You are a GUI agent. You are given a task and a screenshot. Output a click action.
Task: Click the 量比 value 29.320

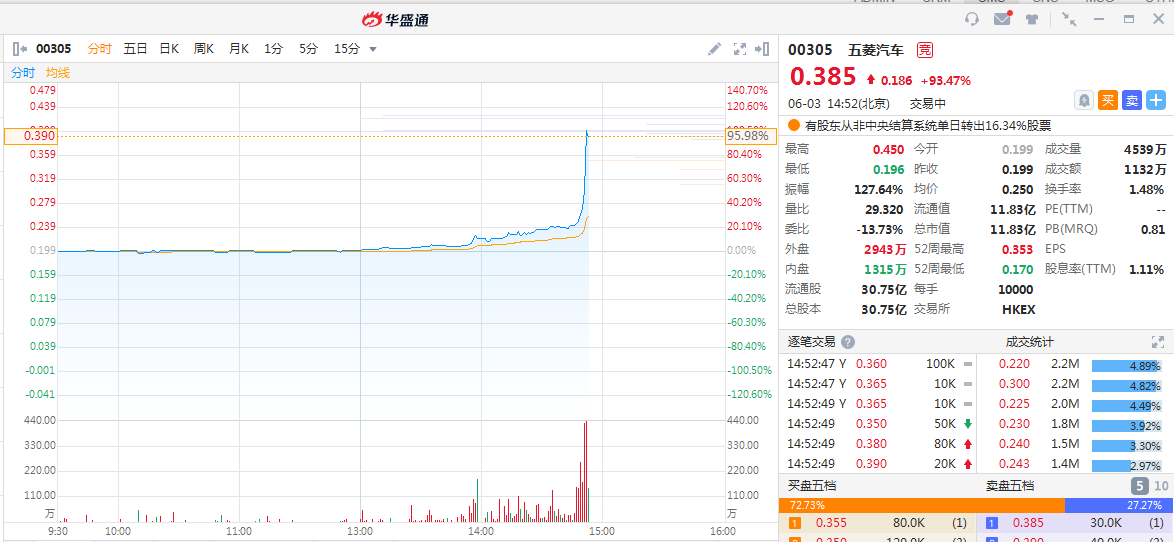click(x=885, y=210)
